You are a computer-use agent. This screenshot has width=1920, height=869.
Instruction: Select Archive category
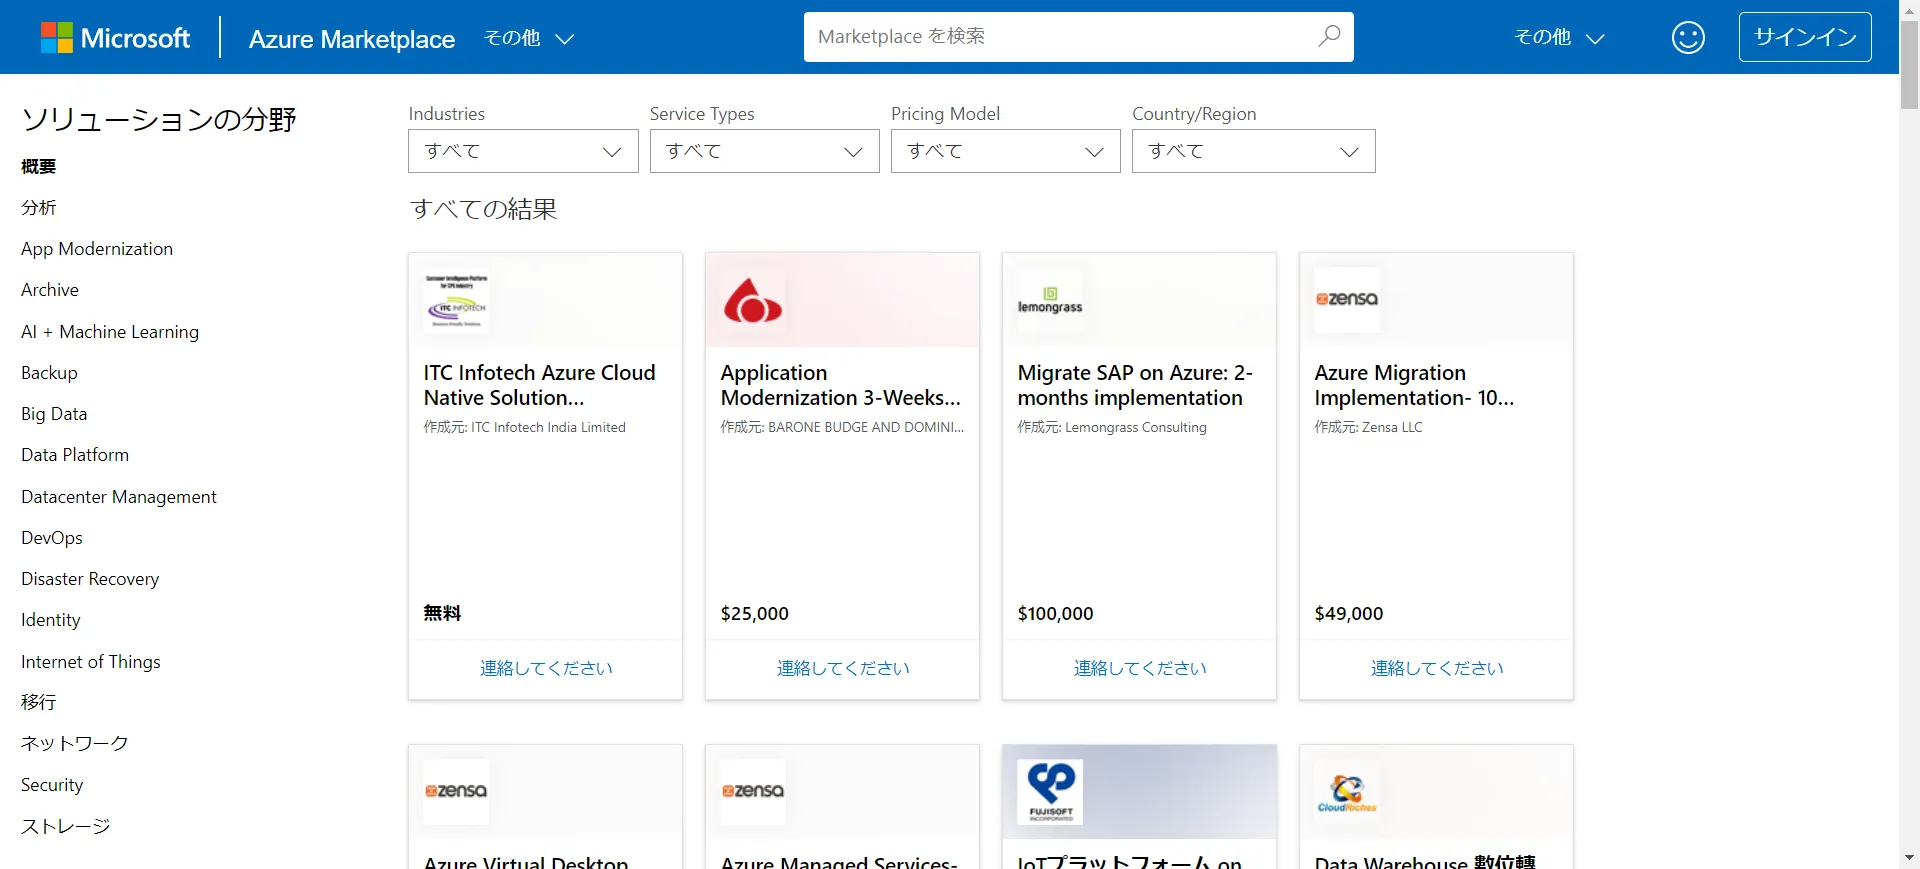tap(50, 290)
